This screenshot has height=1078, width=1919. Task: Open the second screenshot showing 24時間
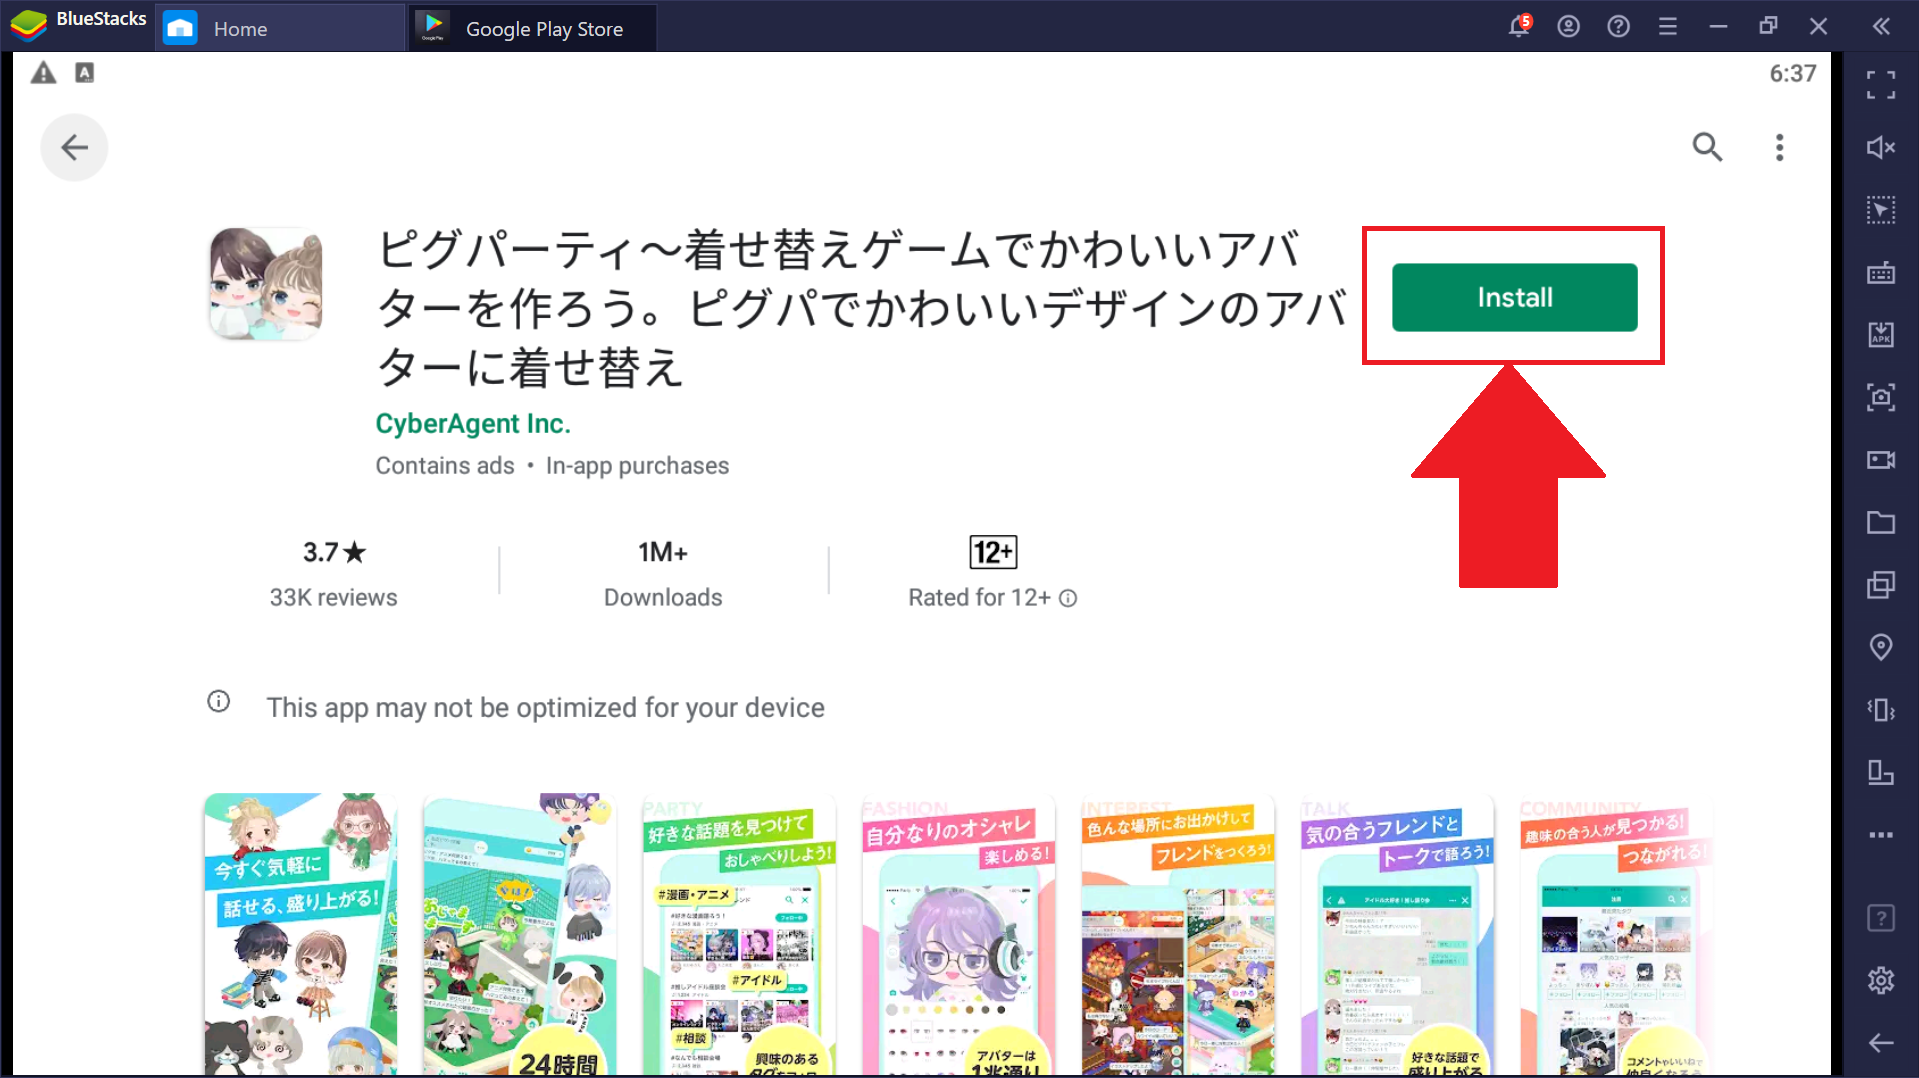coord(520,935)
